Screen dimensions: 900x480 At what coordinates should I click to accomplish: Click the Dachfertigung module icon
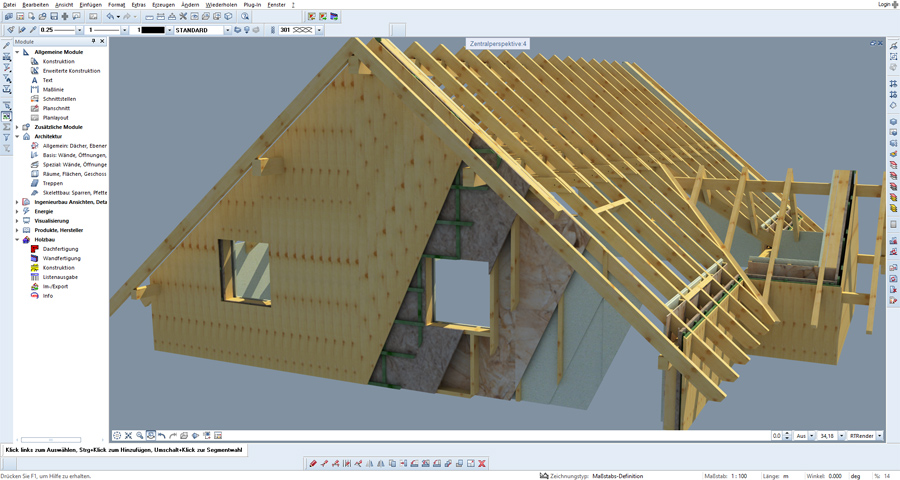(x=35, y=249)
